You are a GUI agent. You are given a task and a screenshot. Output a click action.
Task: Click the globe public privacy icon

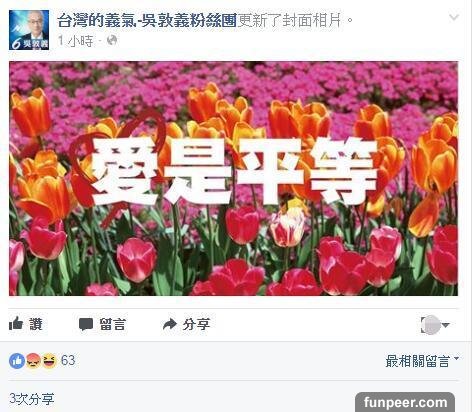pyautogui.click(x=112, y=41)
